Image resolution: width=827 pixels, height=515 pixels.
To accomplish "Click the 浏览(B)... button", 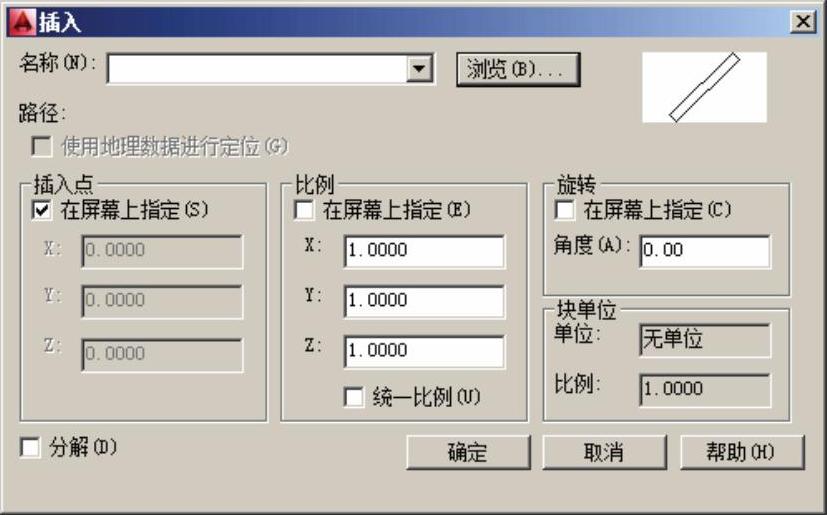I will pyautogui.click(x=517, y=69).
